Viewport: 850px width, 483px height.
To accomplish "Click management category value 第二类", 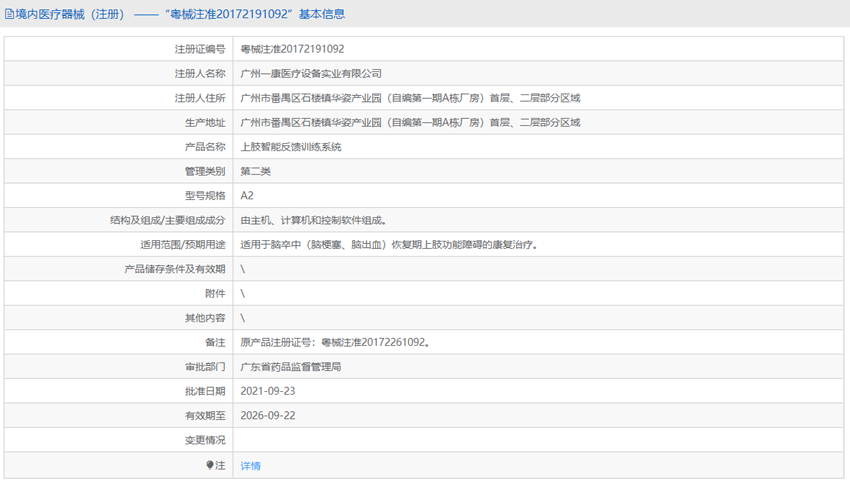I will 255,171.
